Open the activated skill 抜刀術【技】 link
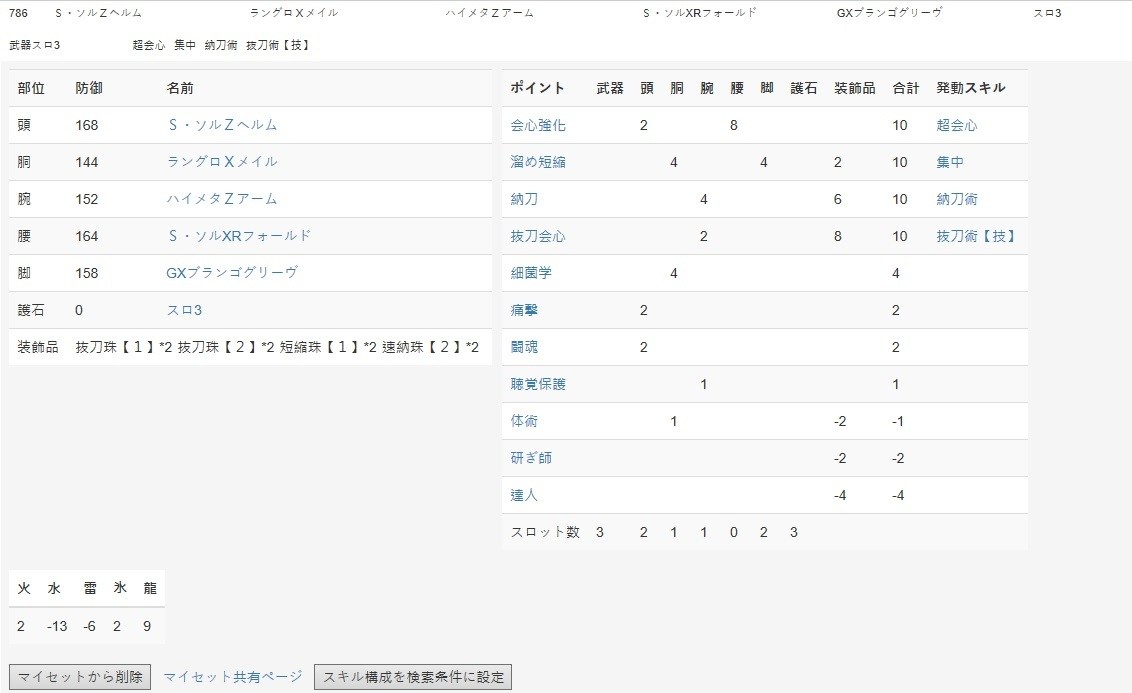This screenshot has width=1132, height=693. click(976, 235)
